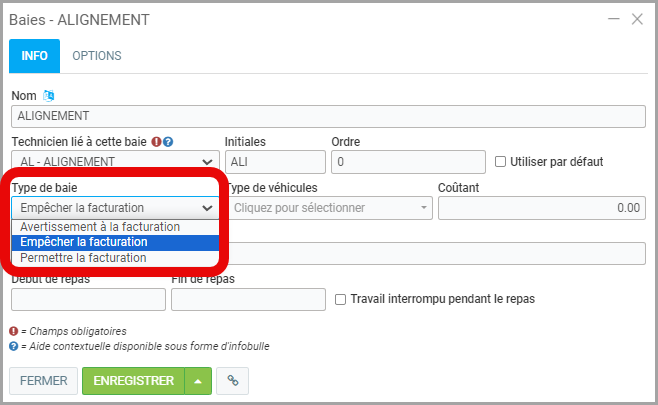Click into the Nom text field

click(328, 115)
